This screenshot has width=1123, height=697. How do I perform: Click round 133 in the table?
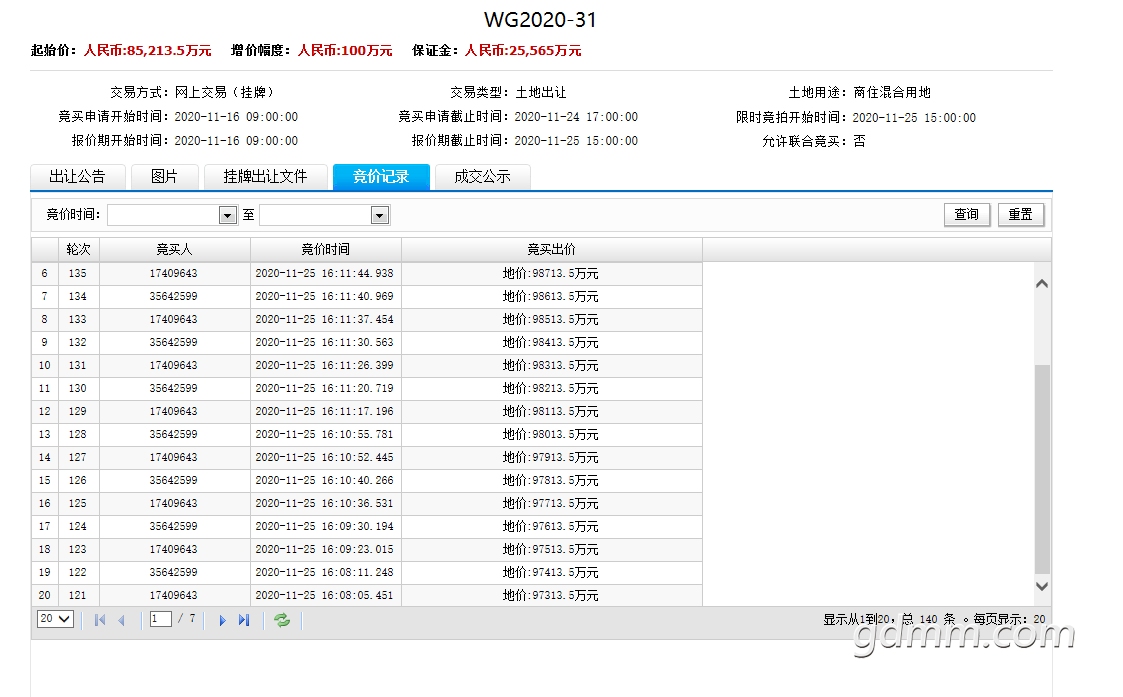77,319
